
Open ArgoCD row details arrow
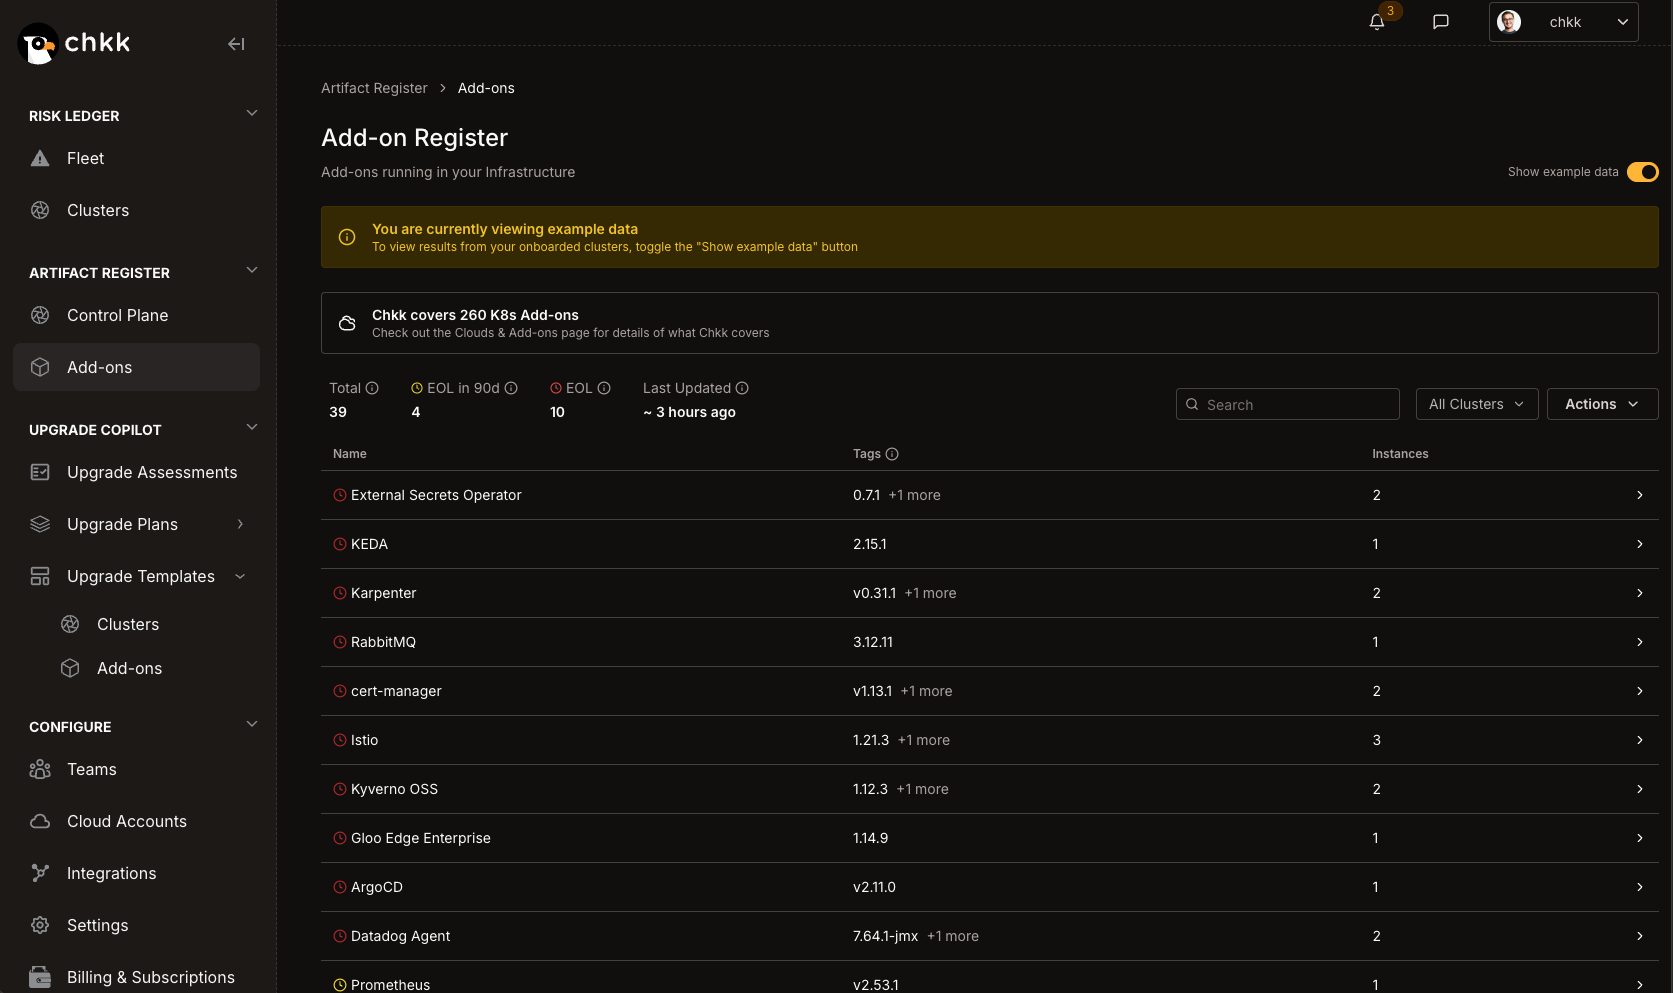1640,887
